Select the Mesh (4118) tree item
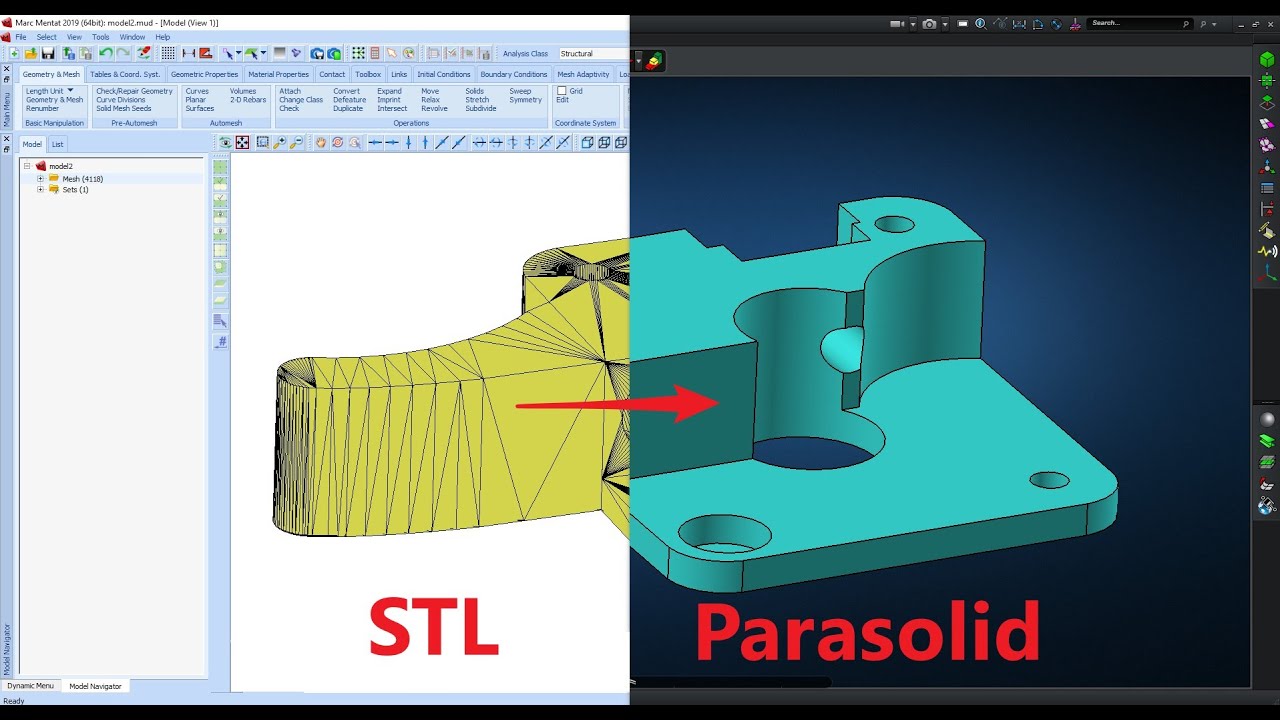Screen dimensions: 1280x720 (82, 178)
